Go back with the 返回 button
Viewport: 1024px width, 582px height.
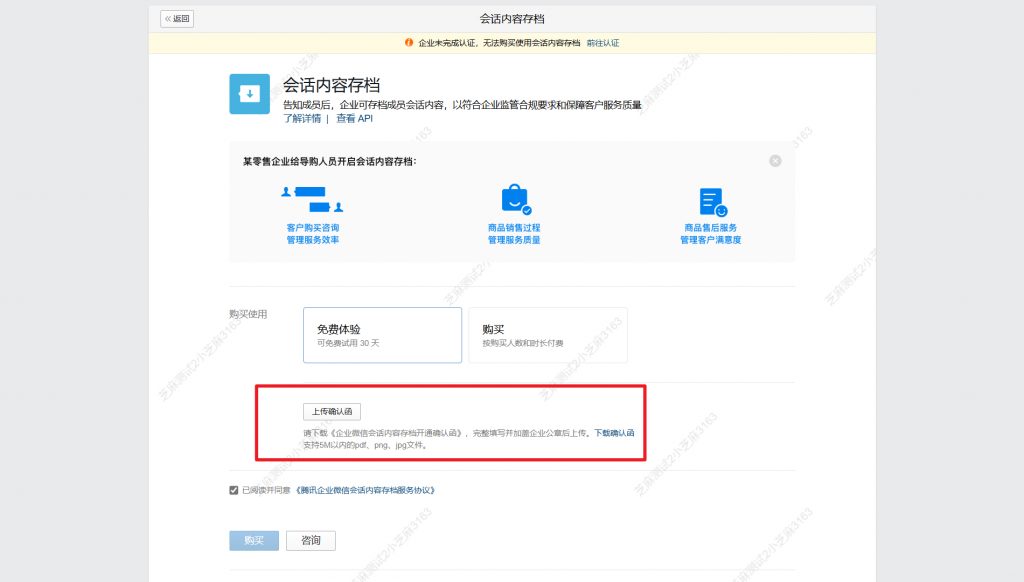pos(177,19)
